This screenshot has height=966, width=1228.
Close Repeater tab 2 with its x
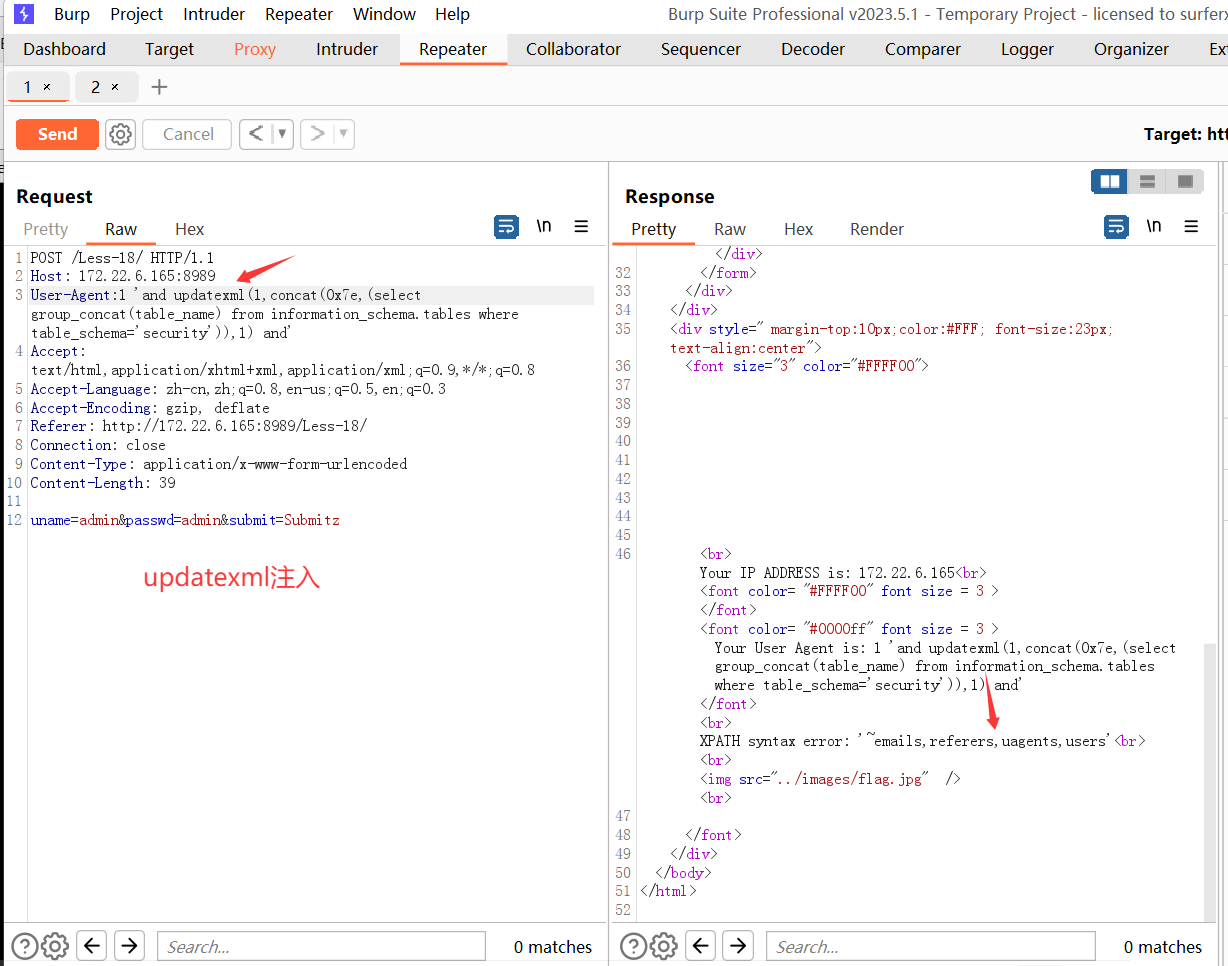coord(114,88)
